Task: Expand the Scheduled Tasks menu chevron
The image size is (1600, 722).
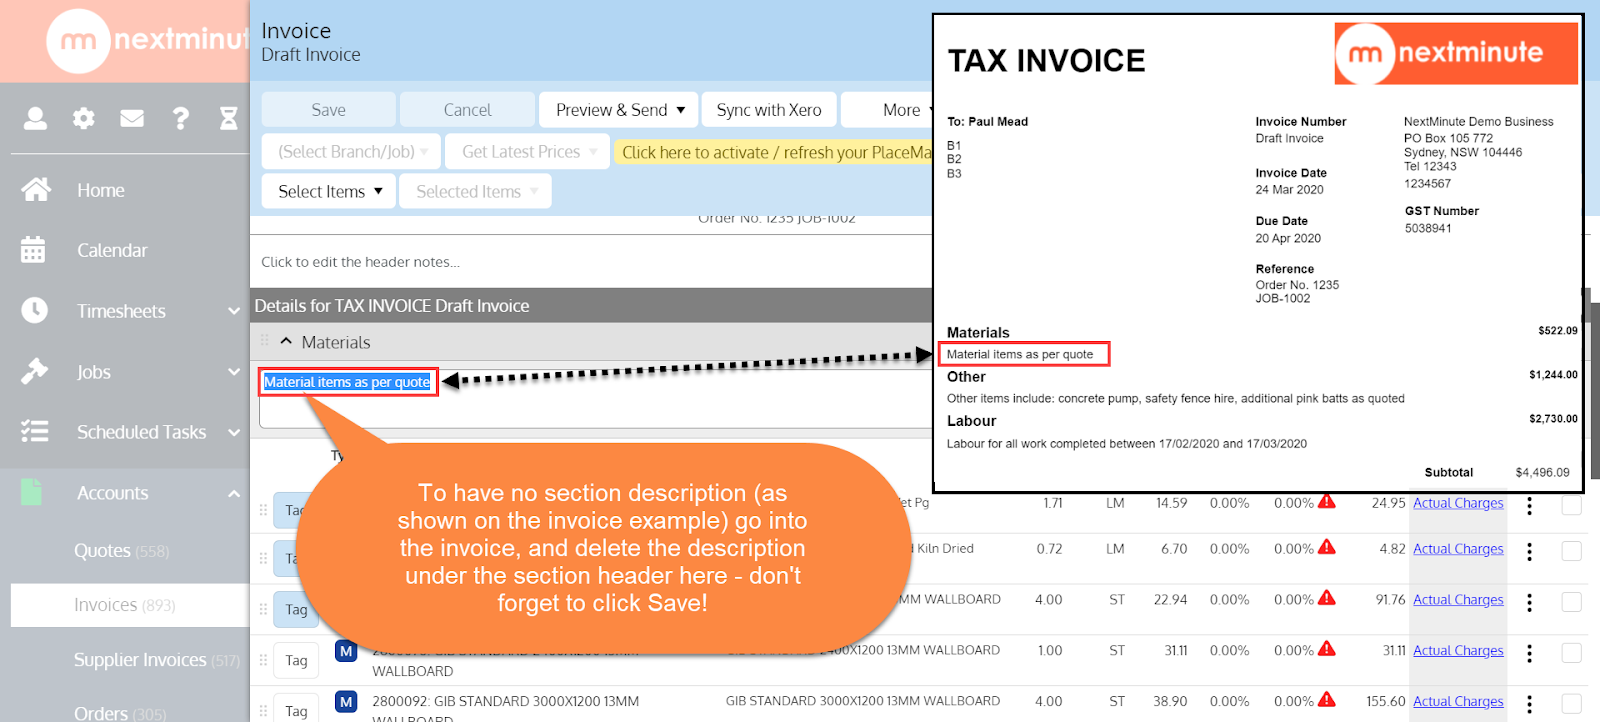Action: (234, 432)
